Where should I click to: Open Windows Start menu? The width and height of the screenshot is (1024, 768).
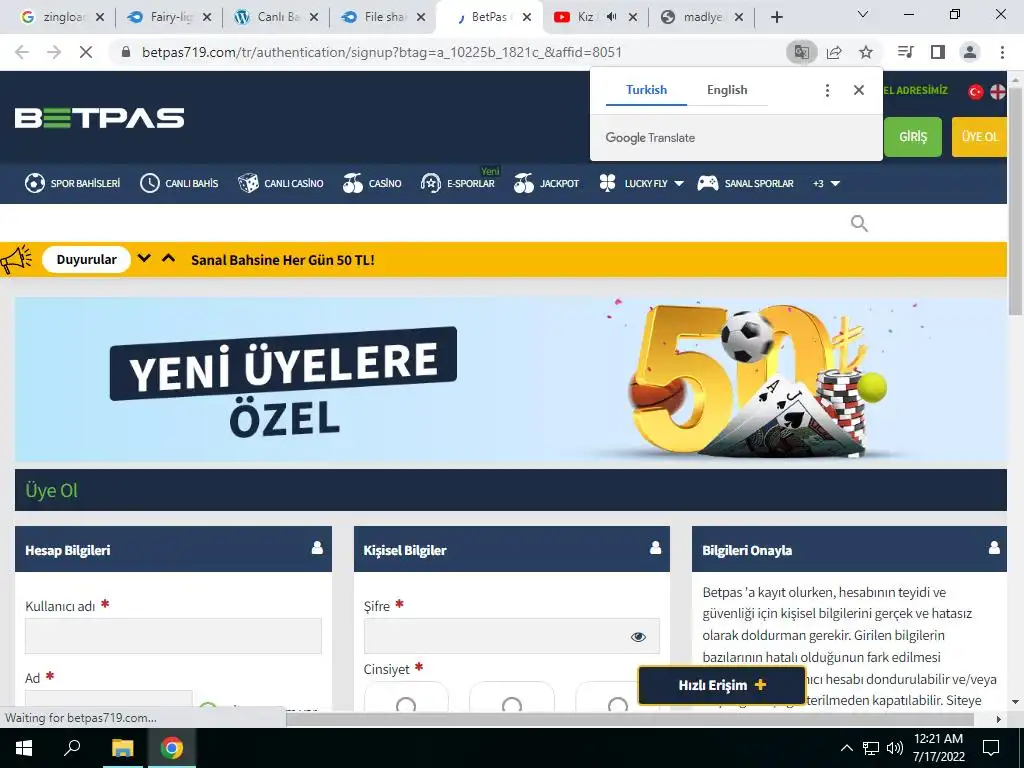(x=24, y=748)
